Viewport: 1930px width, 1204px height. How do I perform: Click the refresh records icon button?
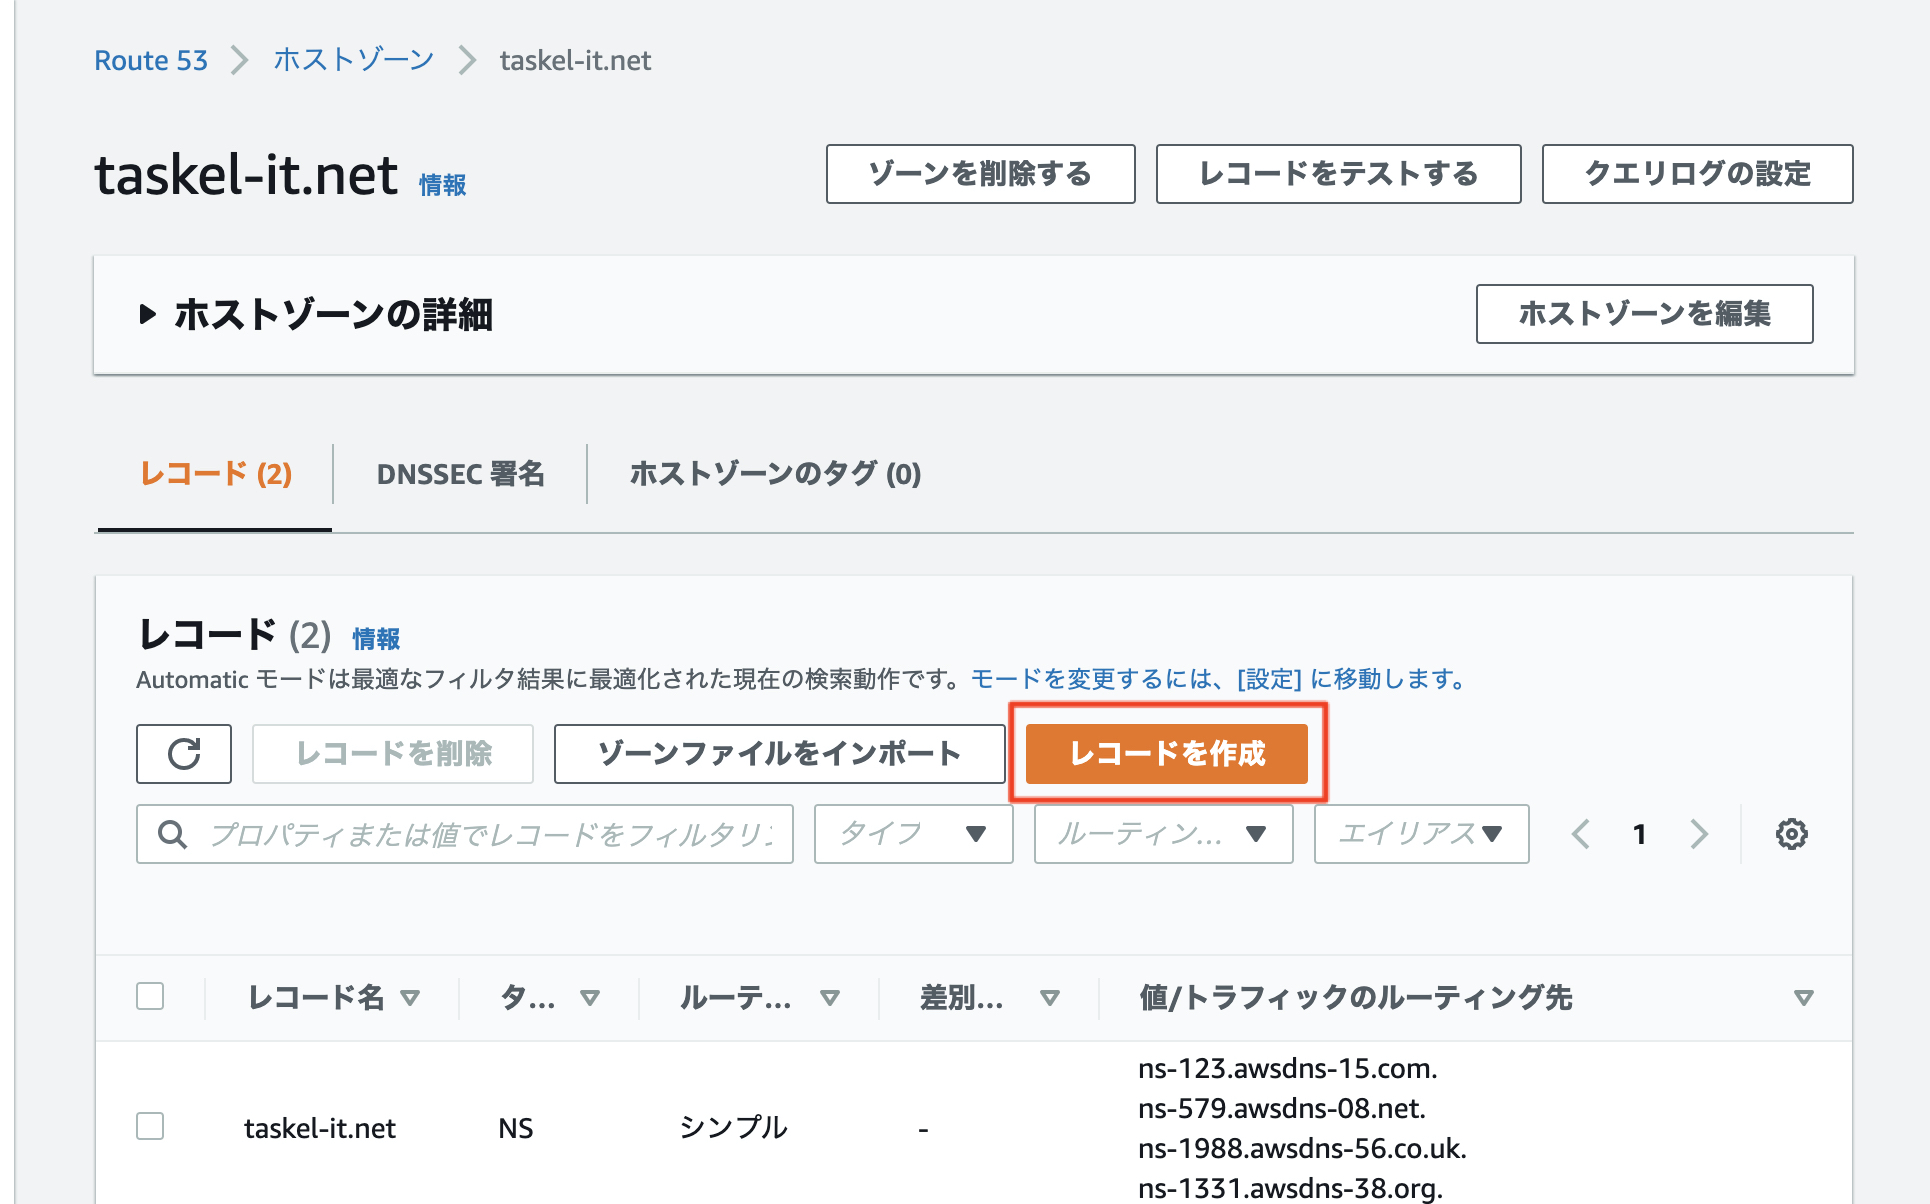[184, 754]
